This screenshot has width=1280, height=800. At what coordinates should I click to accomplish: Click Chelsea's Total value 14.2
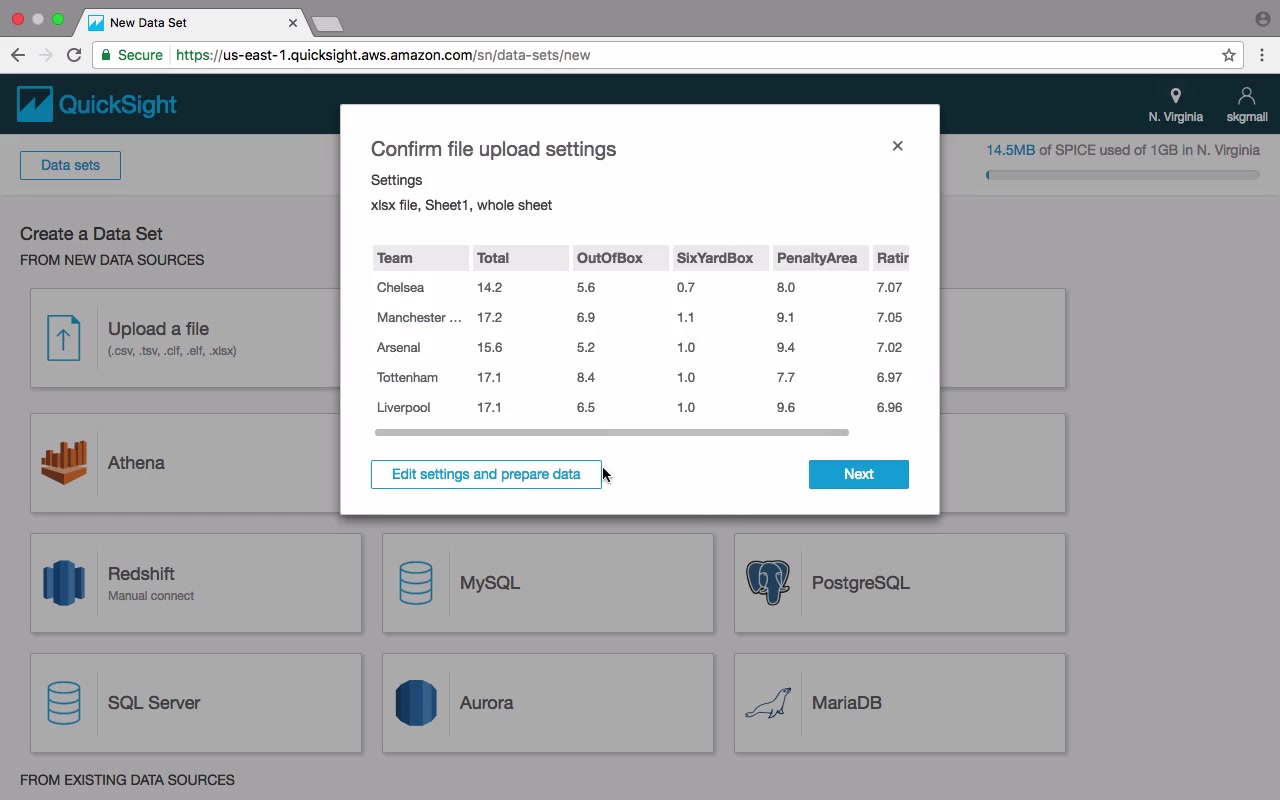click(489, 287)
